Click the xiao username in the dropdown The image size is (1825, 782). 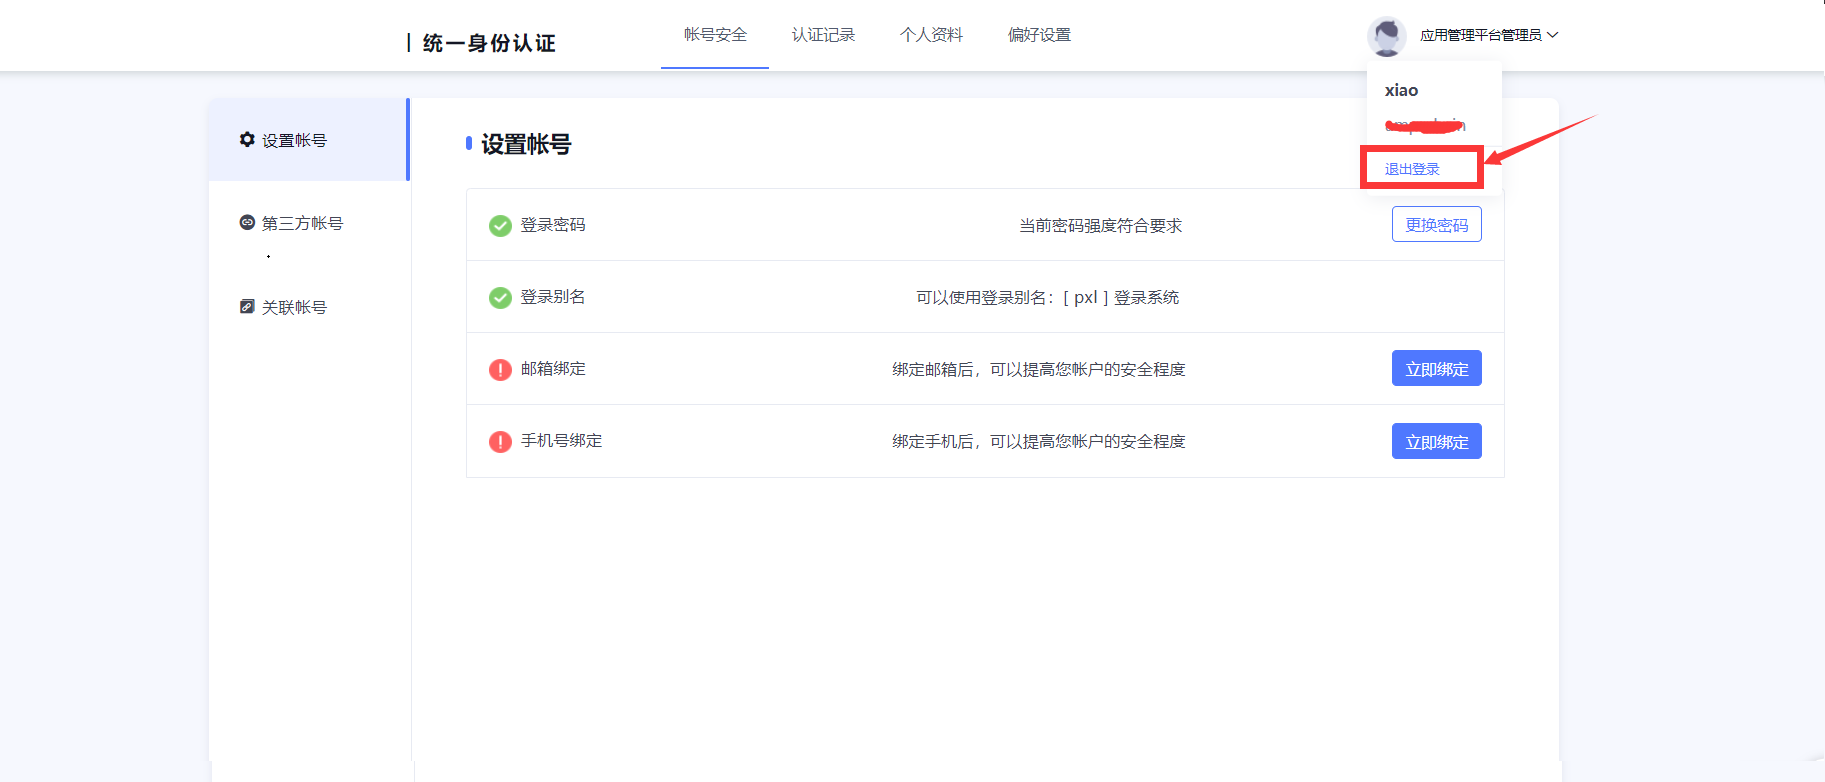[x=1401, y=90]
